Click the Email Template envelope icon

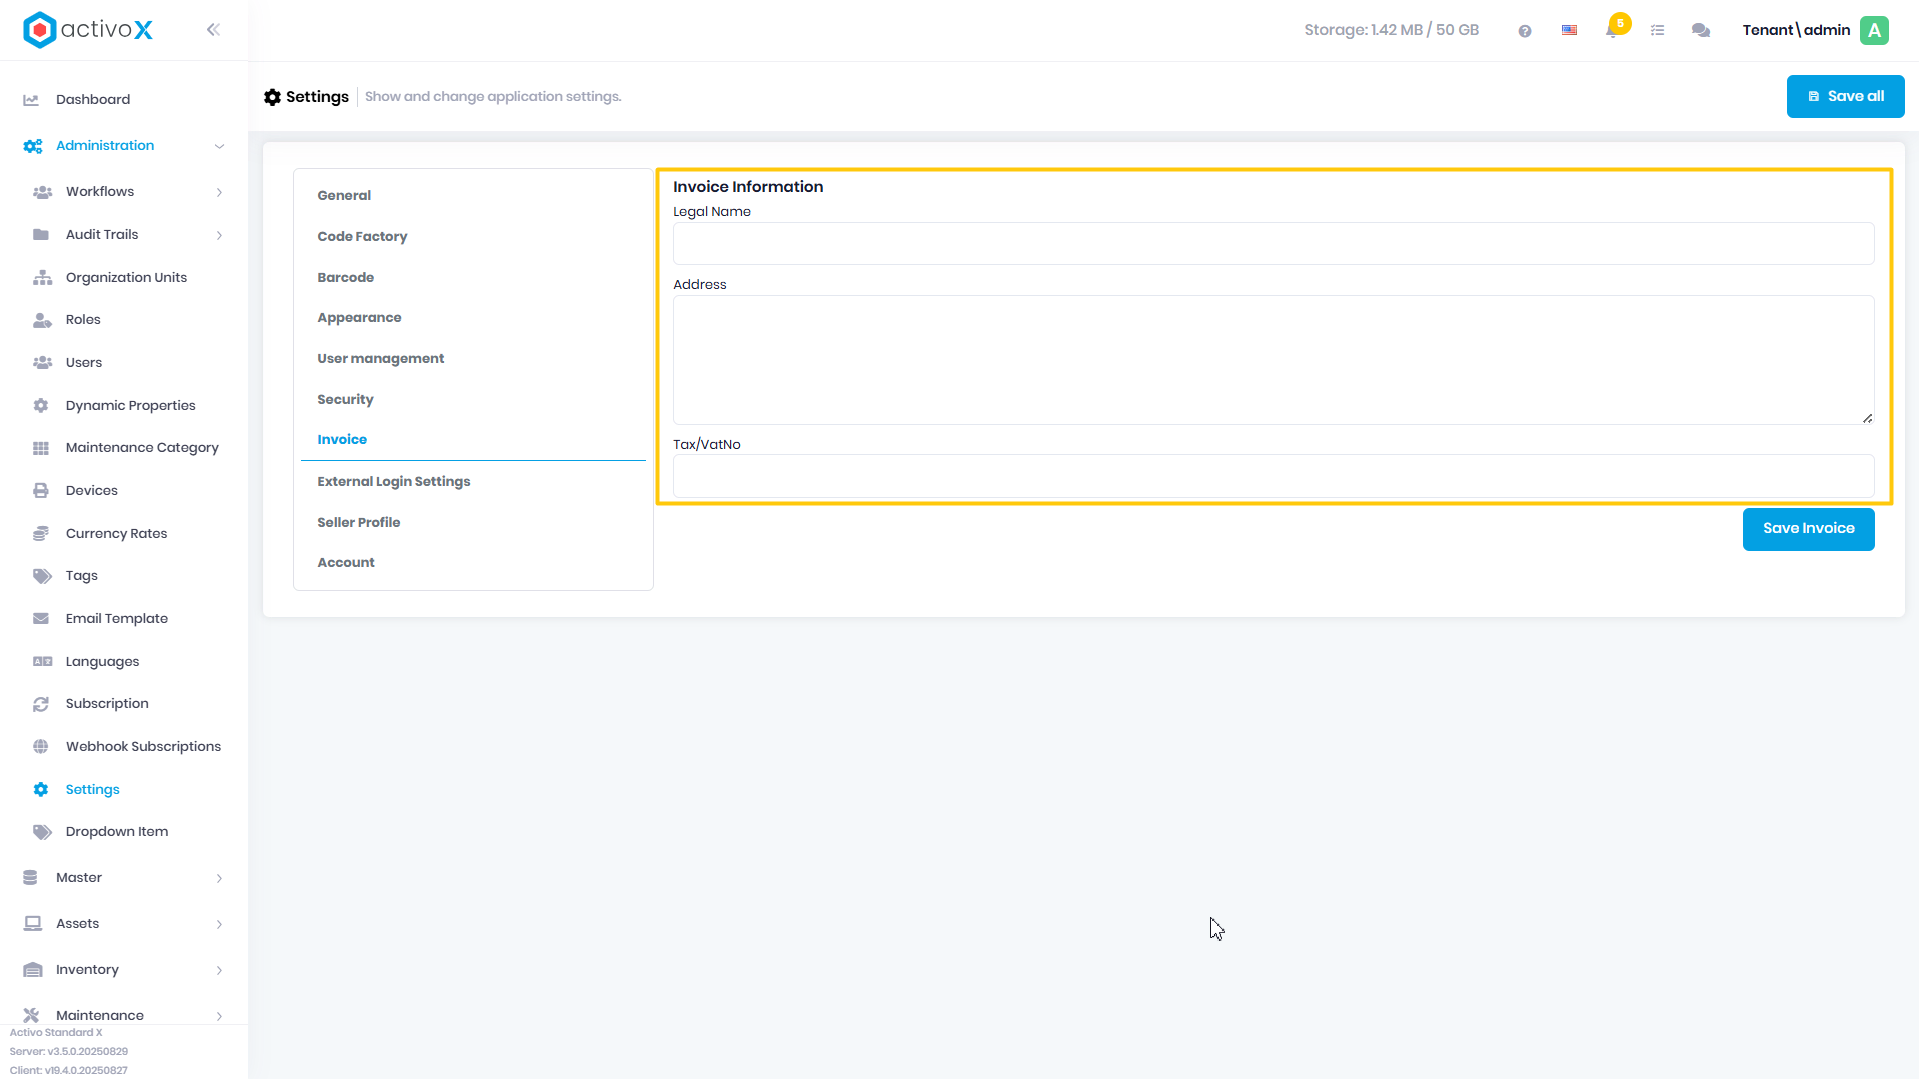point(41,619)
